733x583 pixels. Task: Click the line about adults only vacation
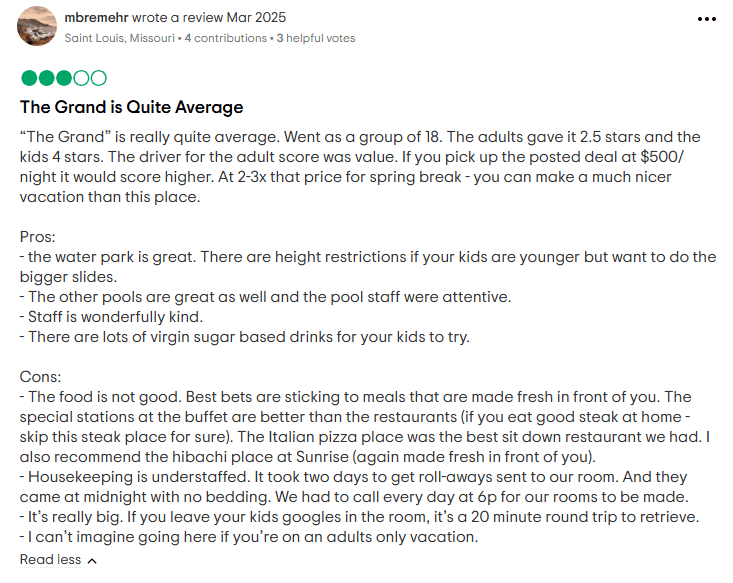249,537
